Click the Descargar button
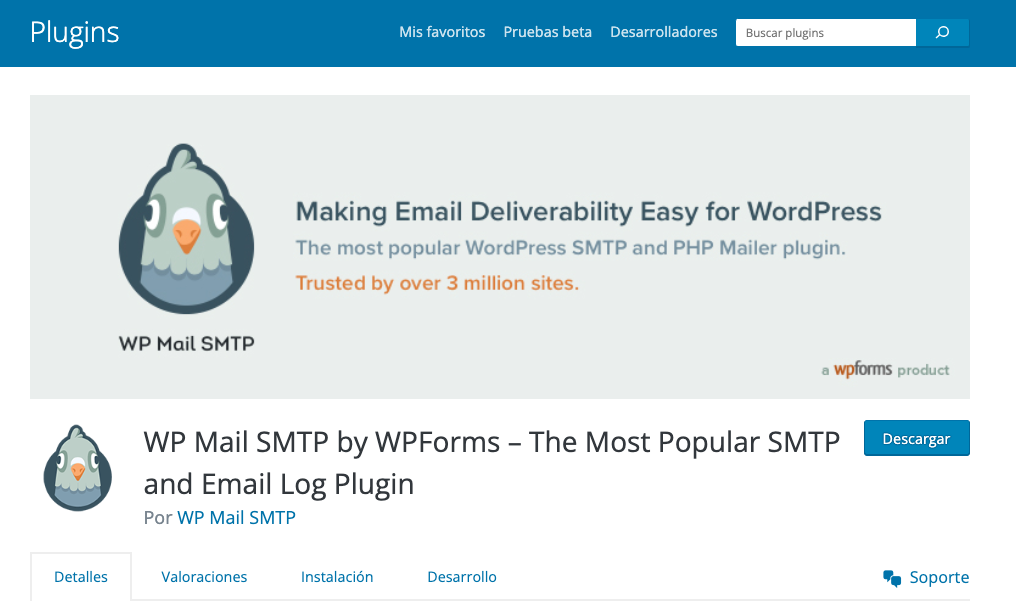This screenshot has height=613, width=1016. tap(916, 438)
